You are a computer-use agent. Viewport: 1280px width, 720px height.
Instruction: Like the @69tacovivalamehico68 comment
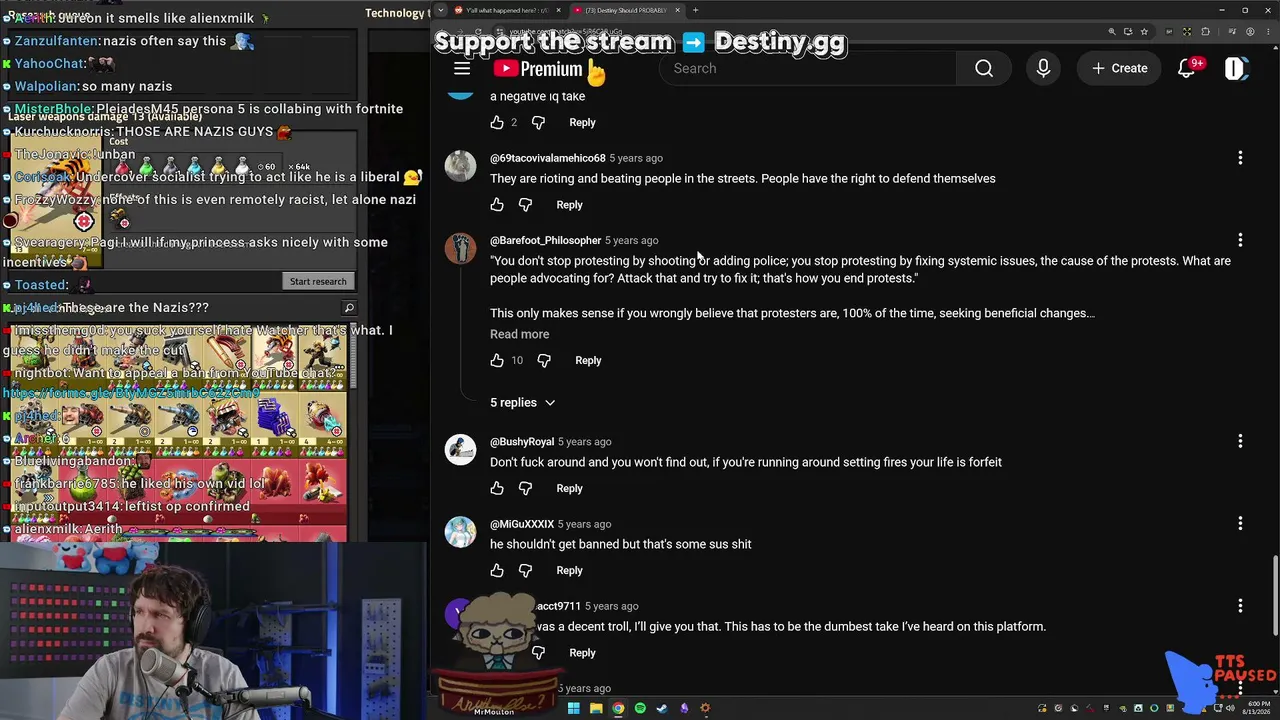497,204
